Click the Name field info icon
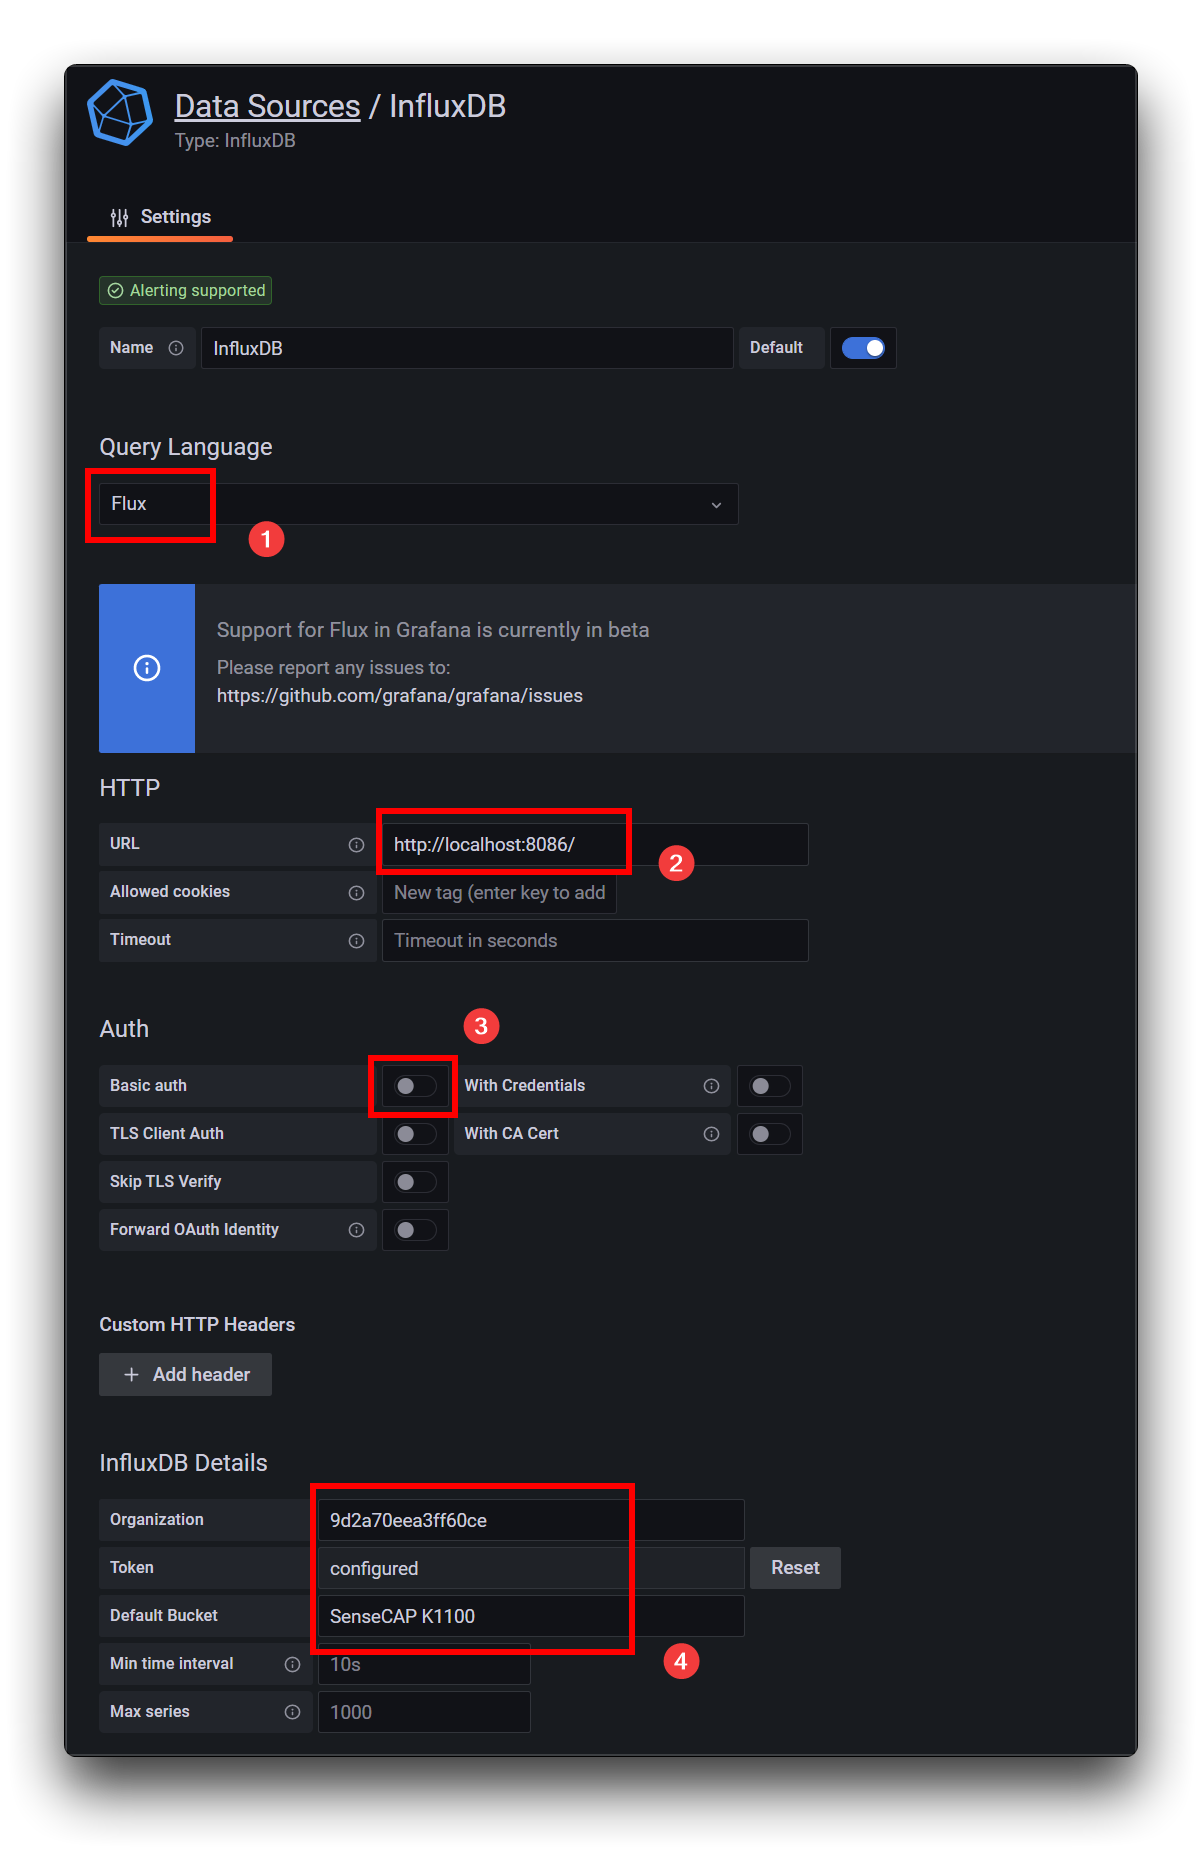 [176, 348]
